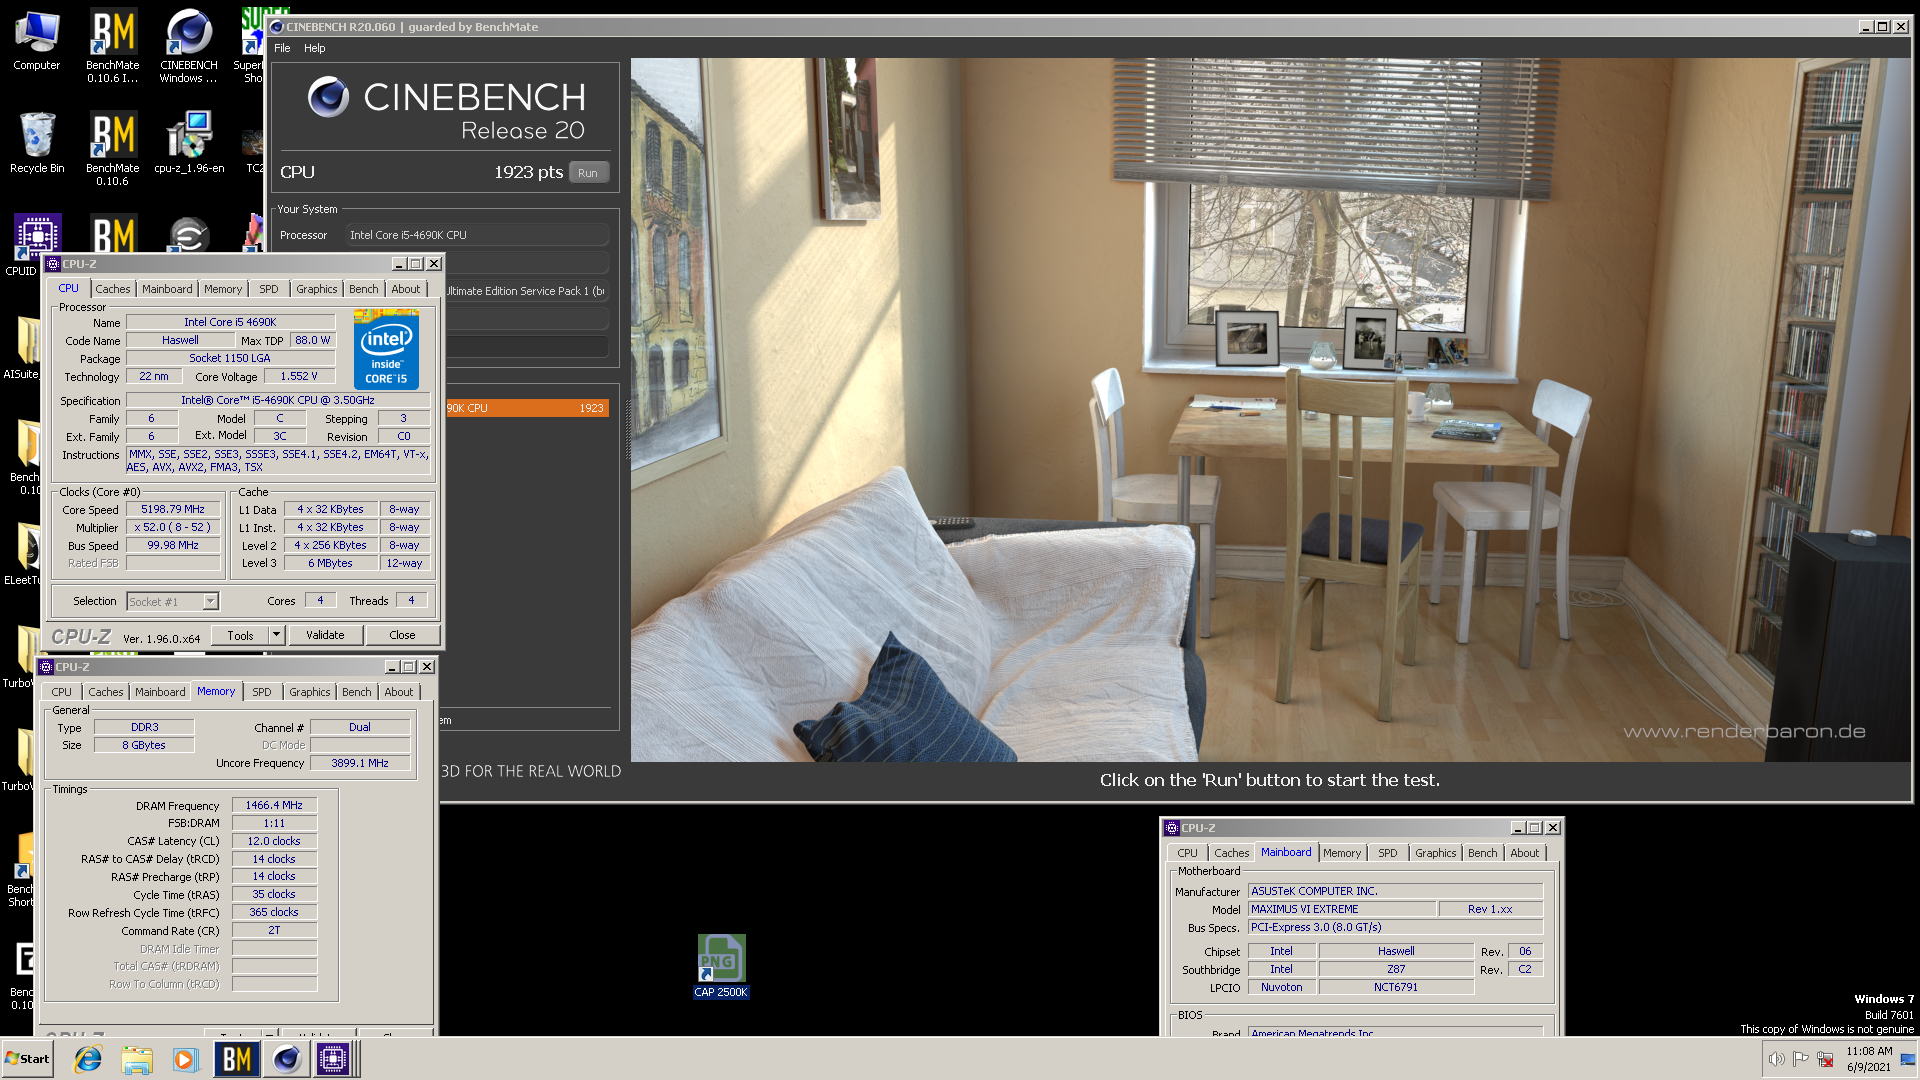This screenshot has width=1920, height=1080.
Task: Select the SPD tab in Memory CPU-Z window
Action: (x=262, y=692)
